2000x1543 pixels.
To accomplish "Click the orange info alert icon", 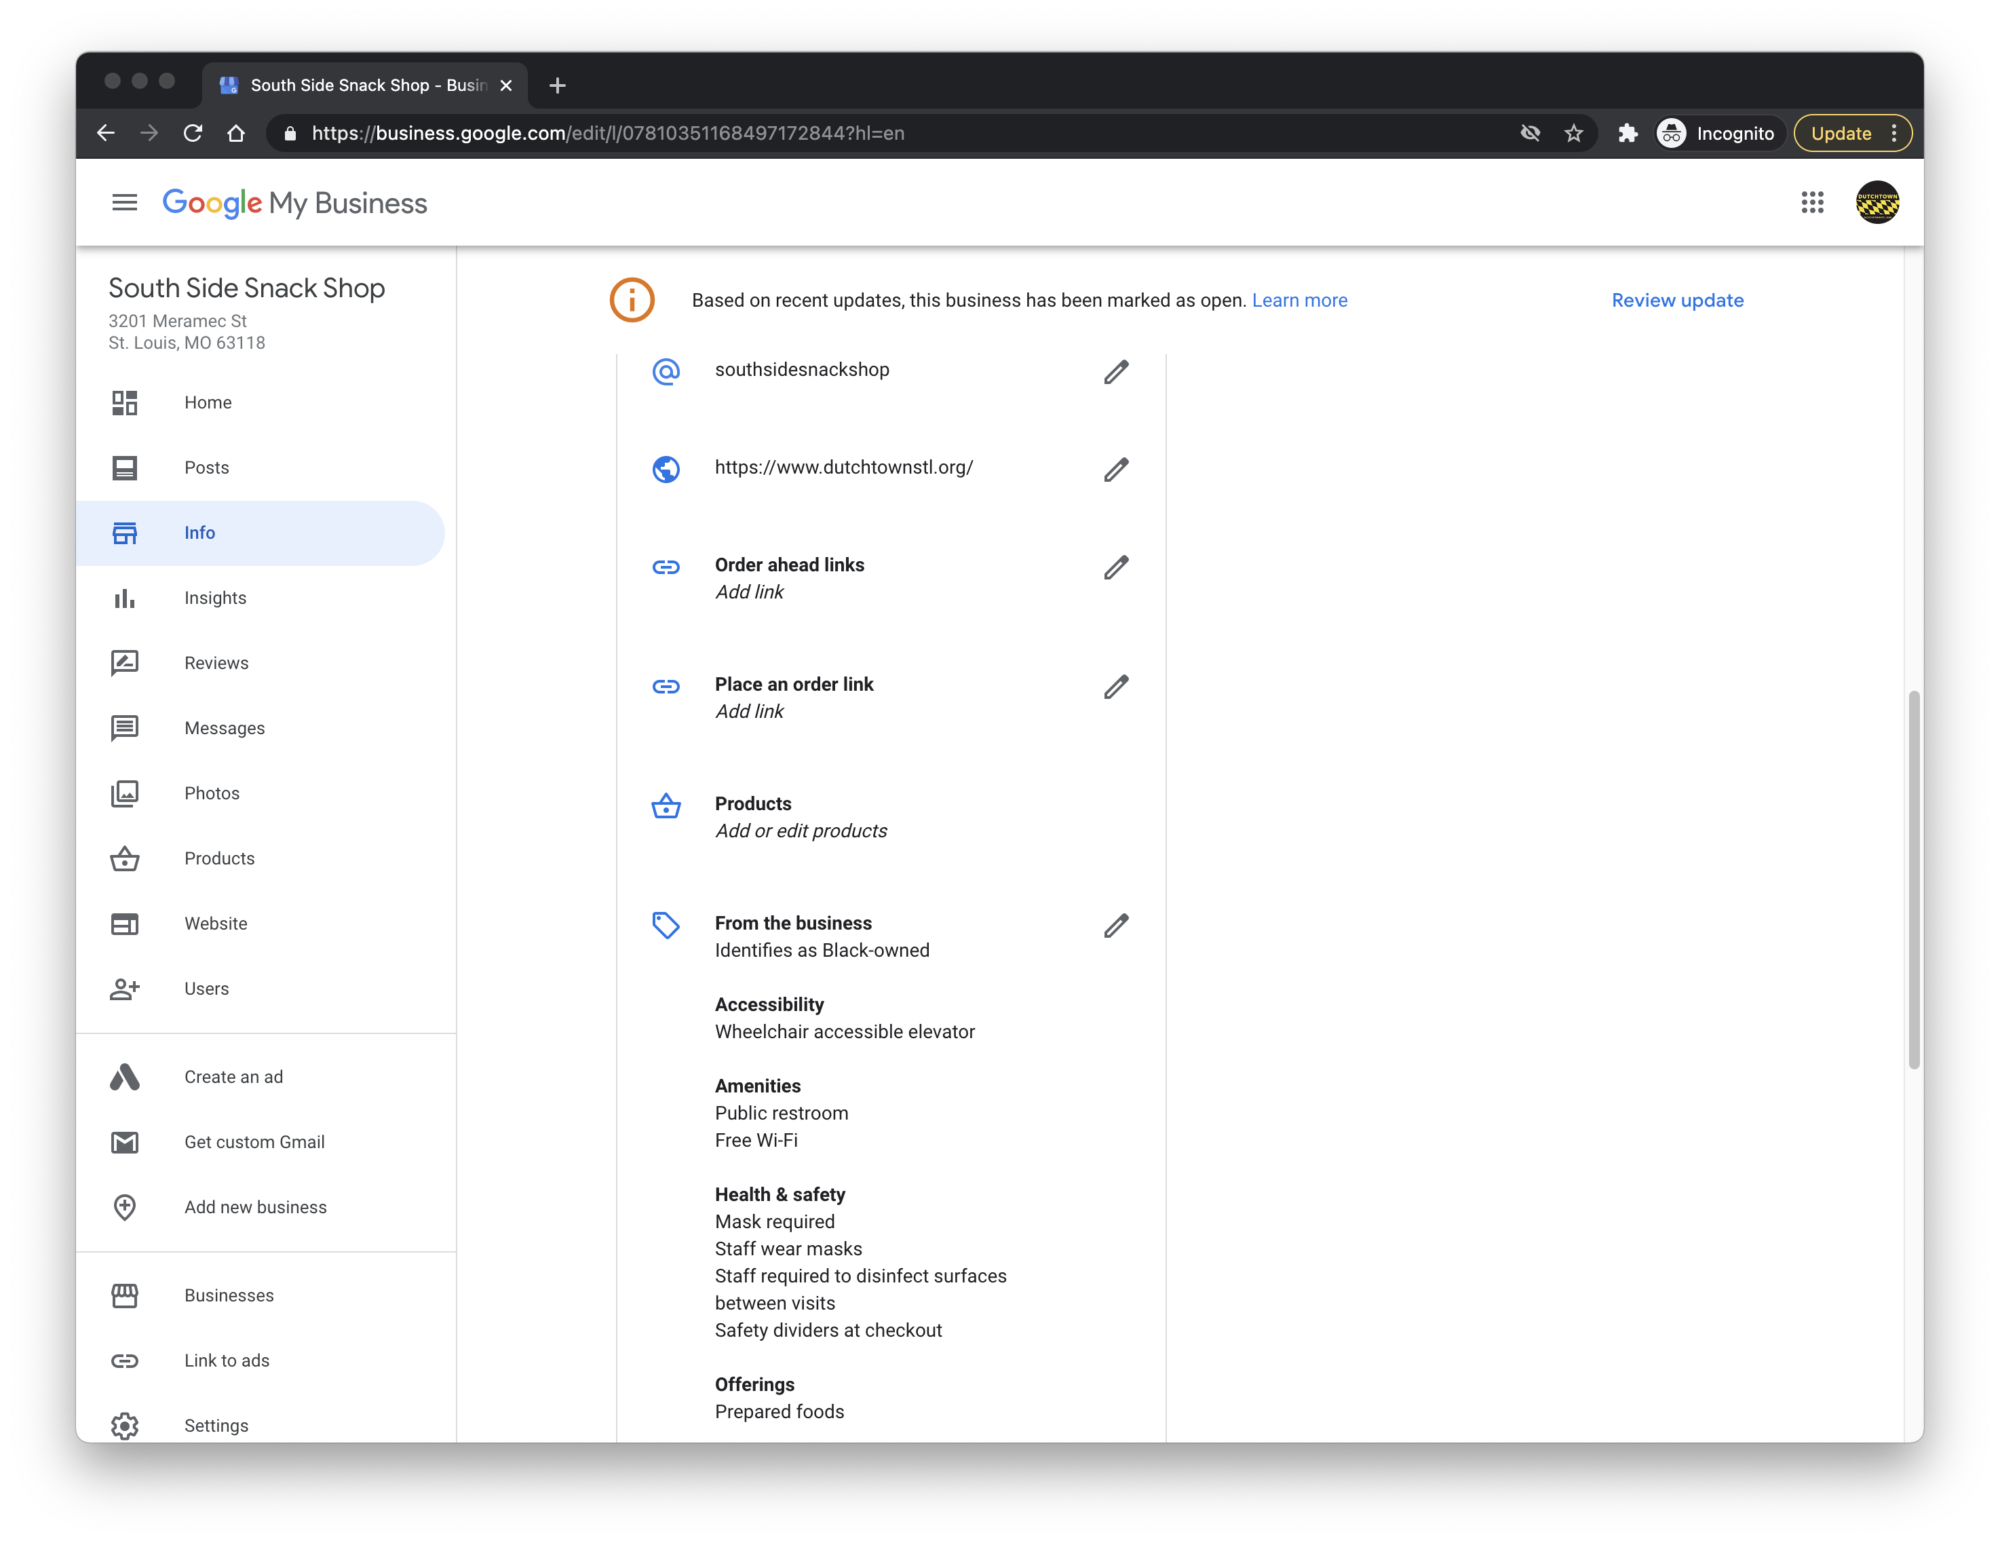I will pos(632,300).
